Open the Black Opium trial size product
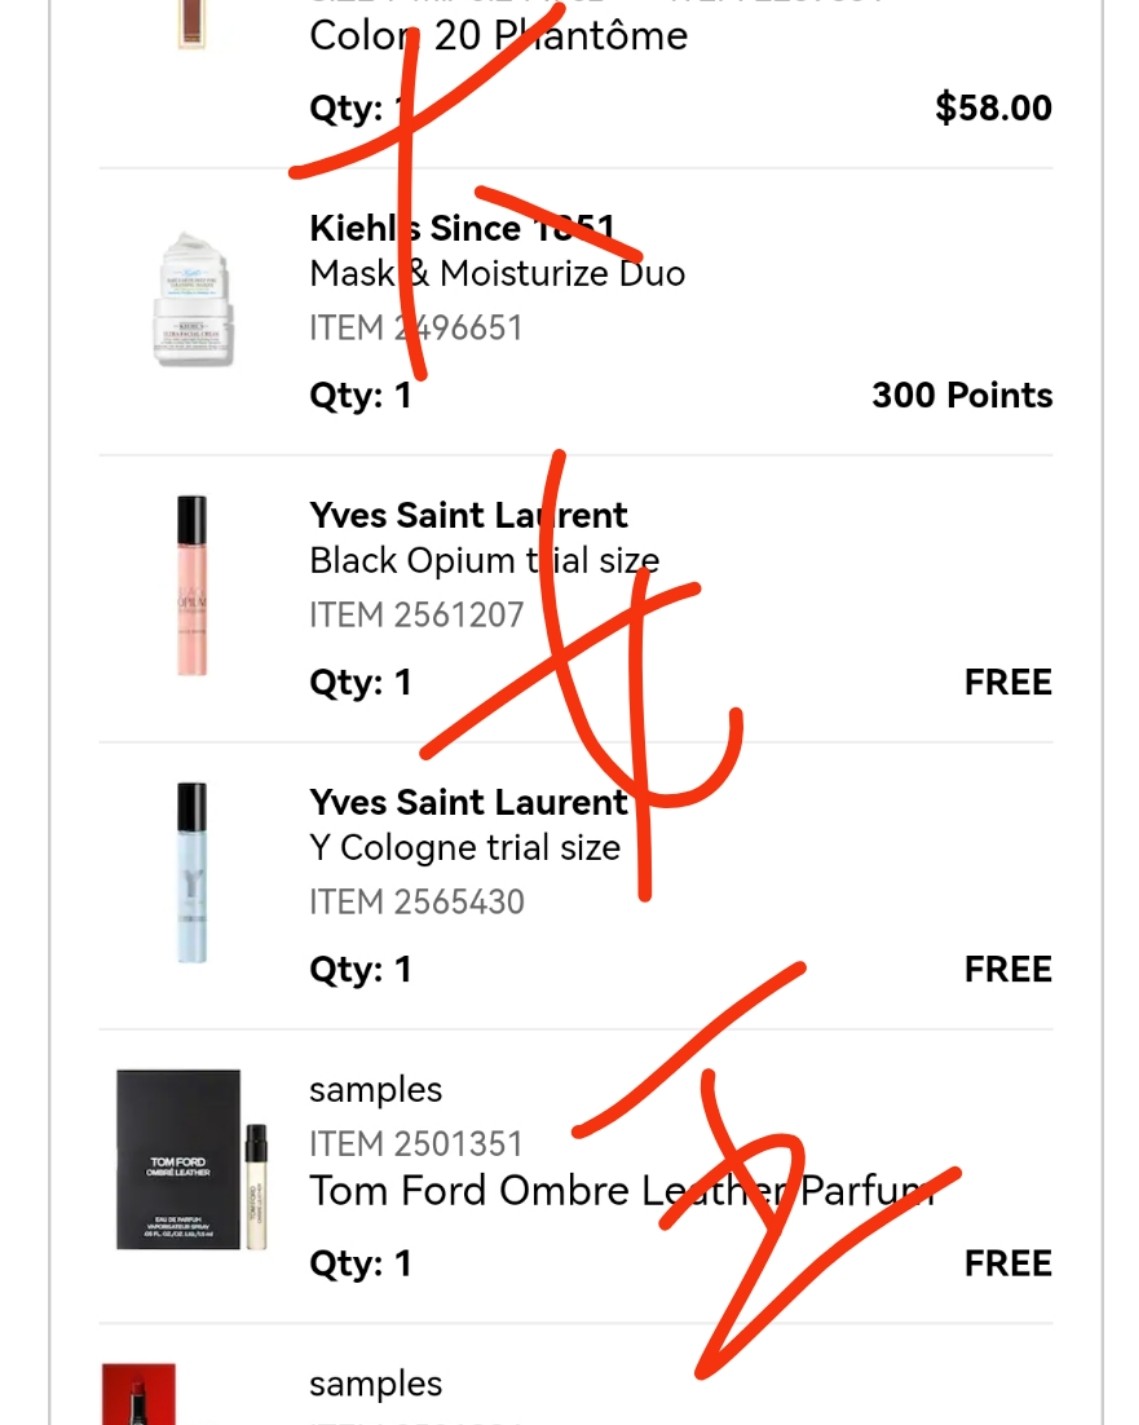The height and width of the screenshot is (1425, 1139). 484,560
